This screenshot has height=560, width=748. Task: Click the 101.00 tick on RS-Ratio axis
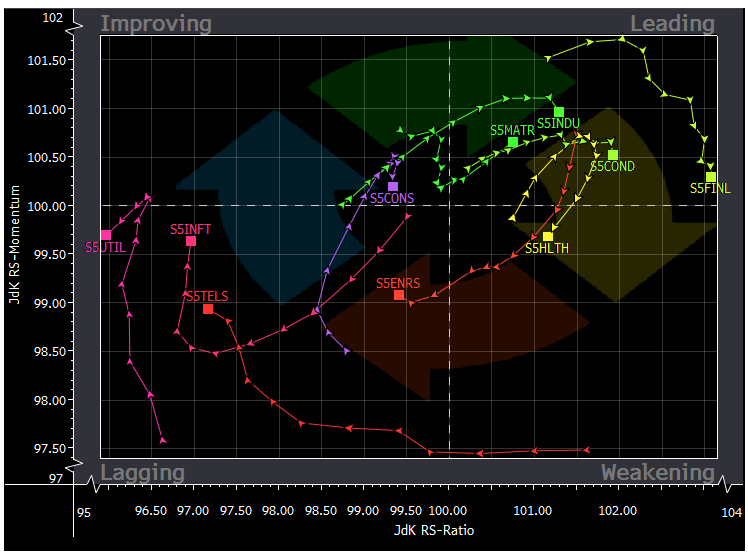[533, 511]
